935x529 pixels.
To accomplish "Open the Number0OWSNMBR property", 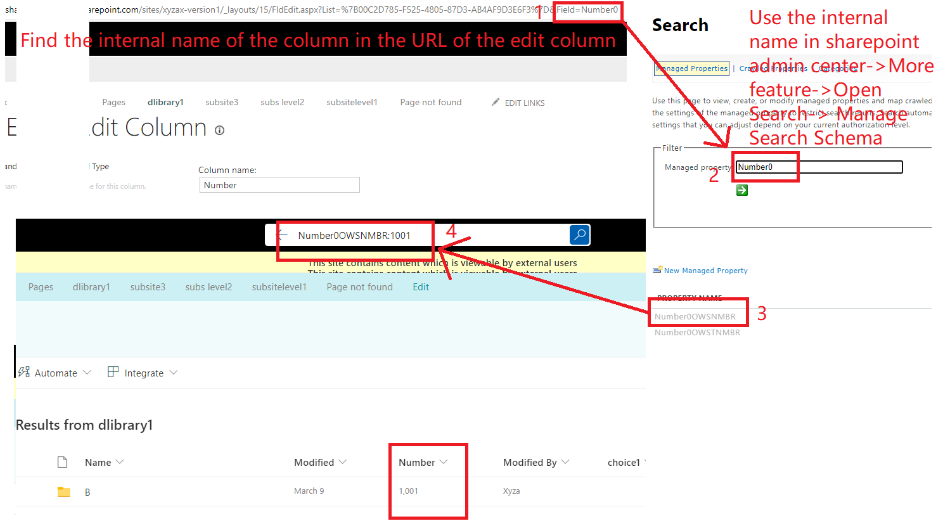I will tap(695, 317).
